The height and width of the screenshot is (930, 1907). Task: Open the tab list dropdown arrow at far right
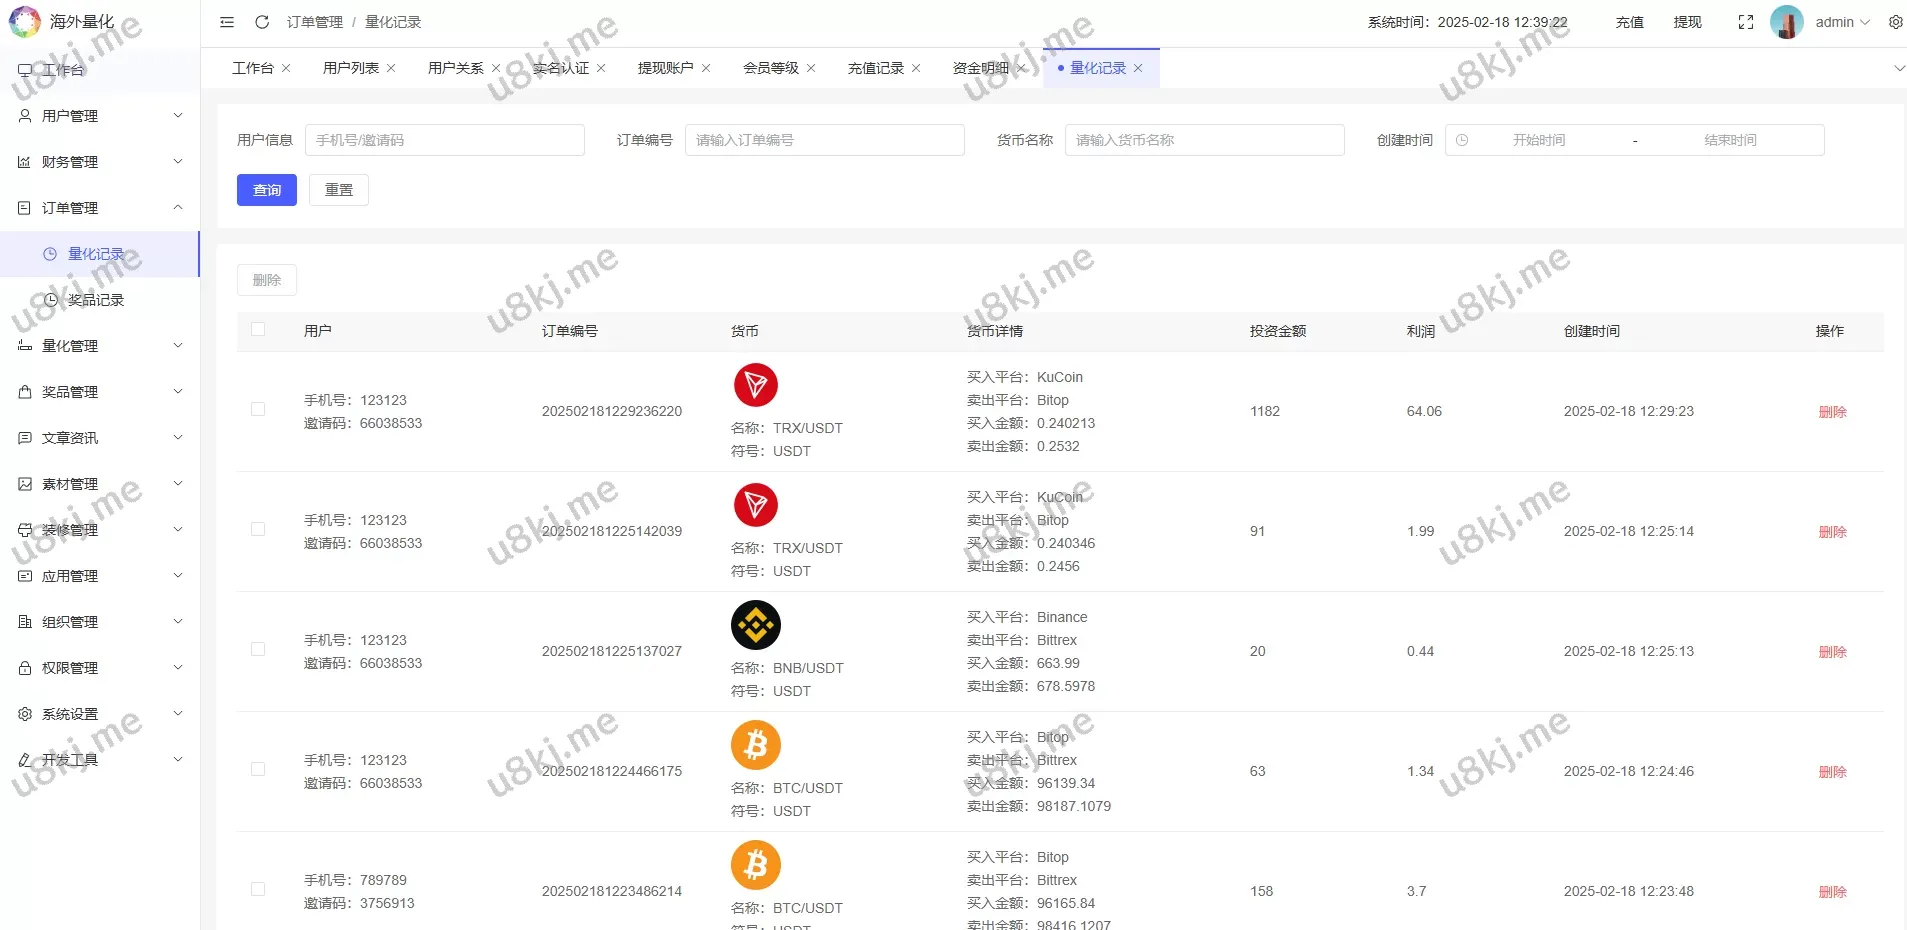[1898, 68]
